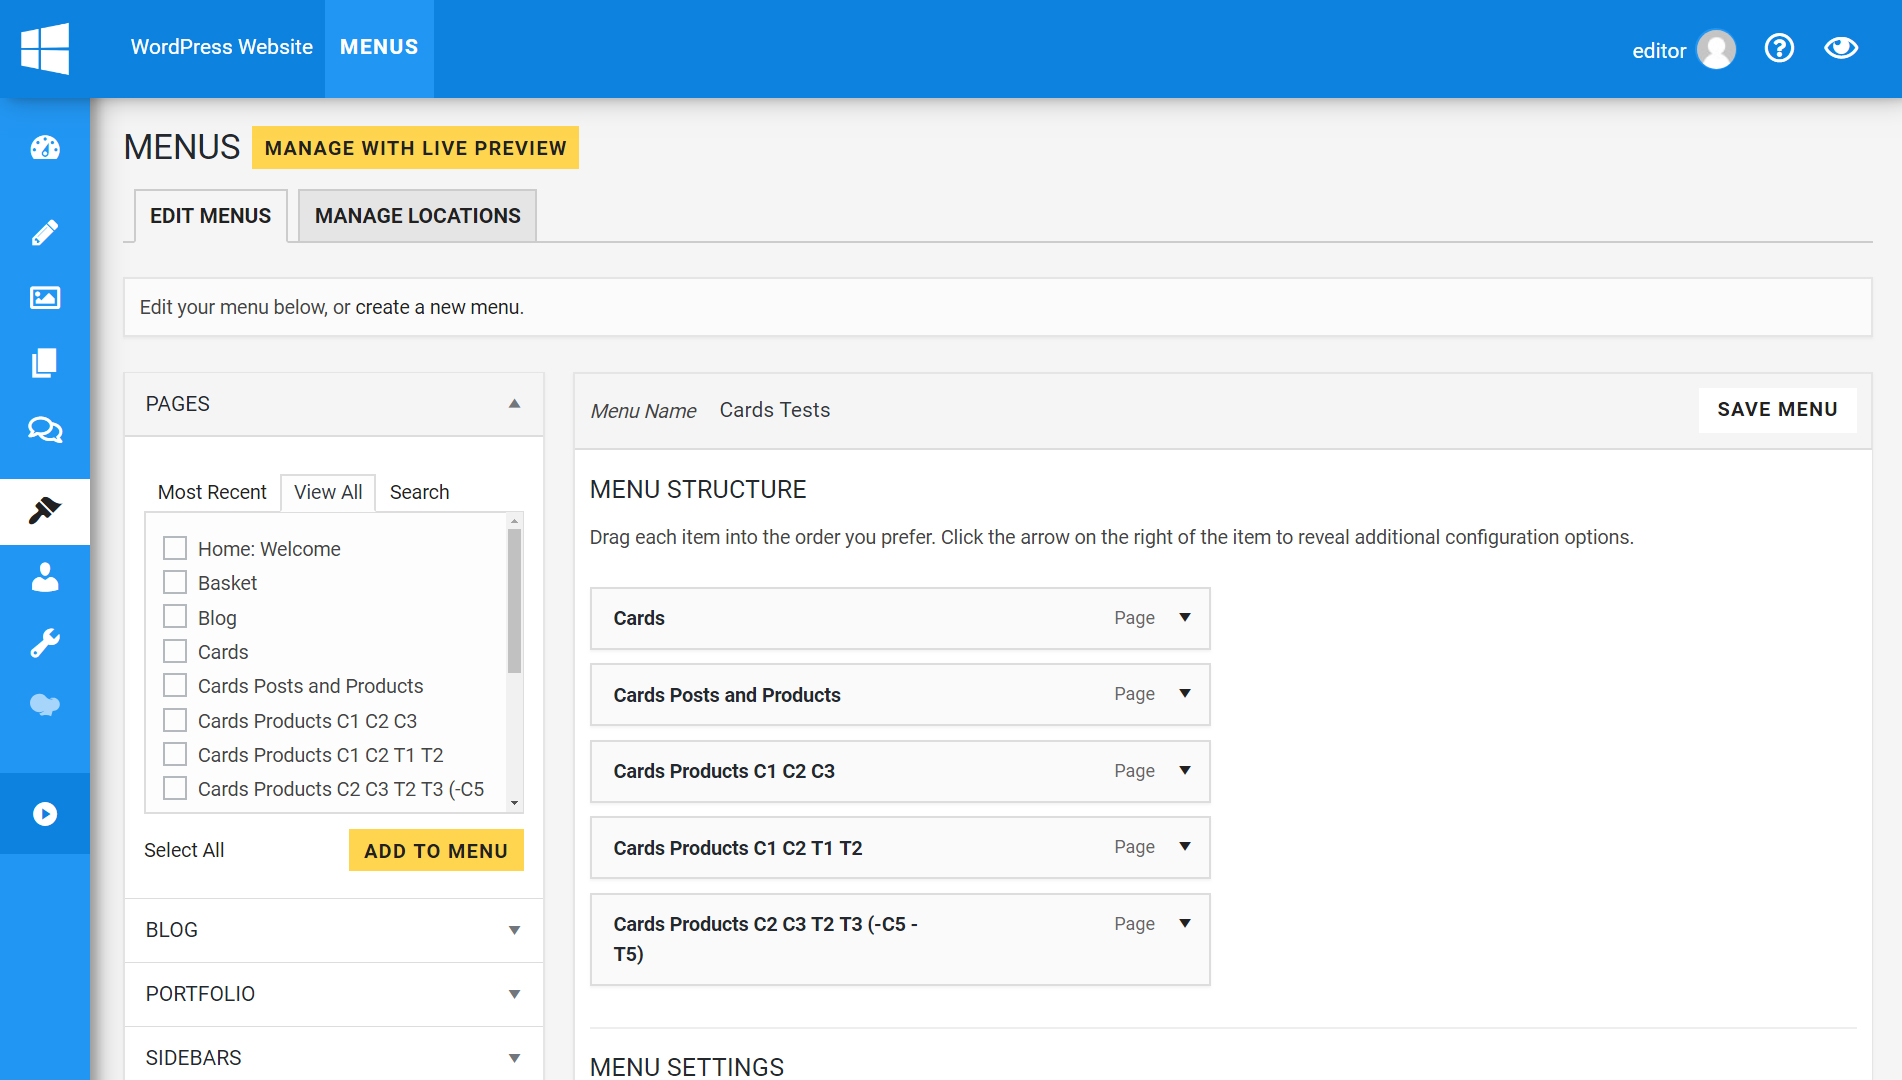The width and height of the screenshot is (1902, 1080).
Task: Open the media image icon in sidebar
Action: pos(45,298)
